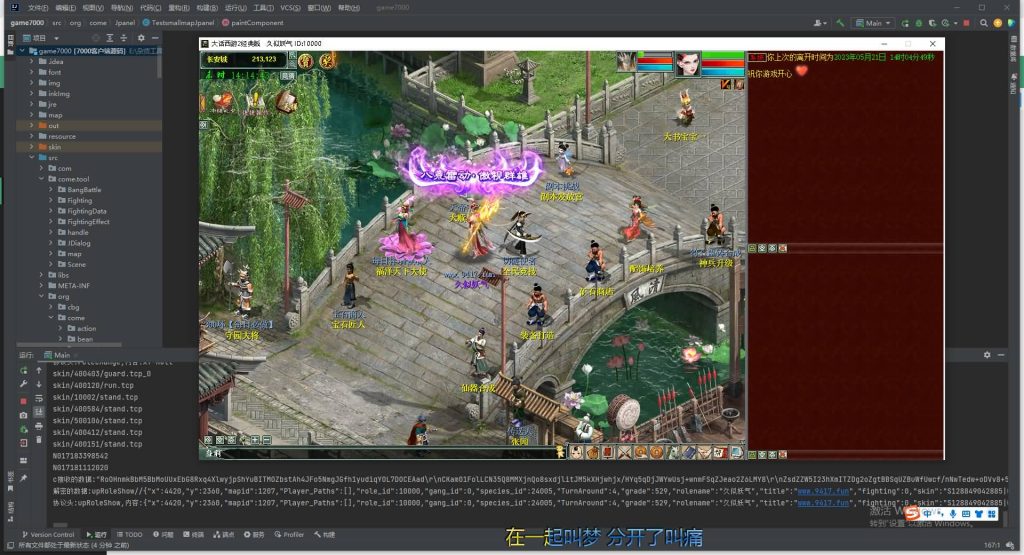
Task: Click the red Stop button in Run panel
Action: [23, 400]
